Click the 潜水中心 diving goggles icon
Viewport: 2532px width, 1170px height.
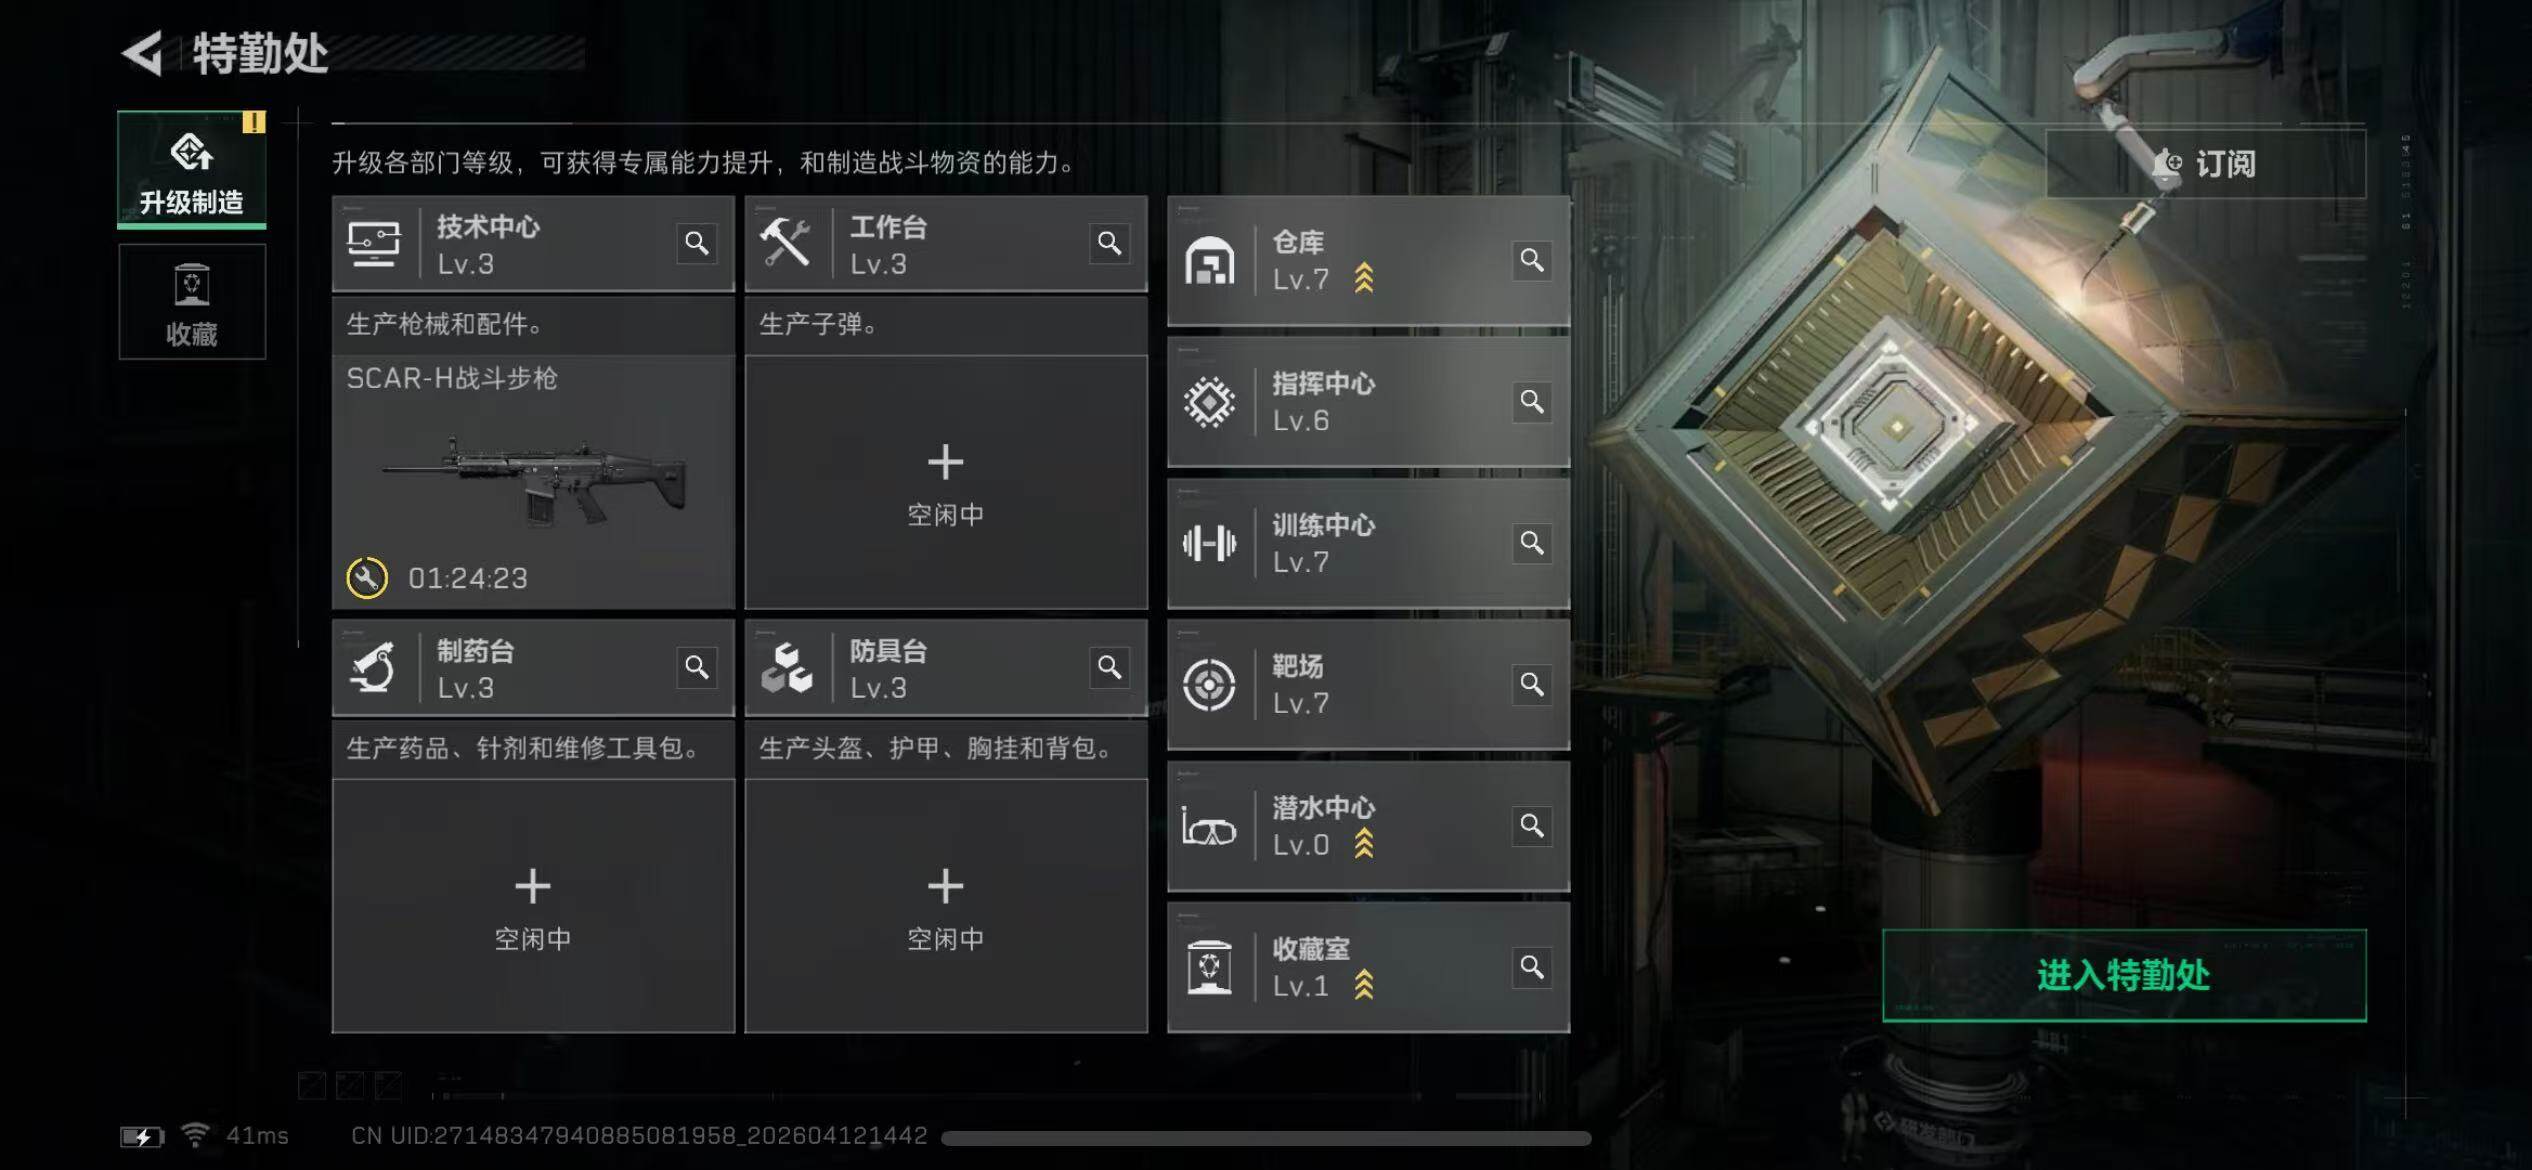click(1209, 828)
